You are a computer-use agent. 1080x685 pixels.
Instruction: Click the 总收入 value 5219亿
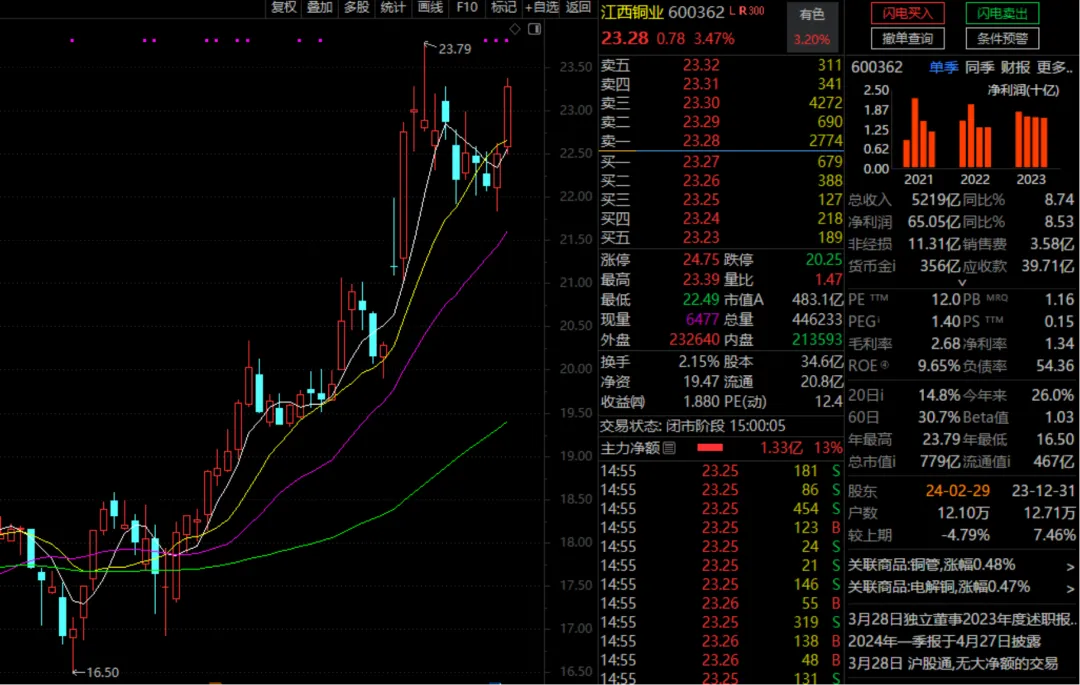pos(935,201)
